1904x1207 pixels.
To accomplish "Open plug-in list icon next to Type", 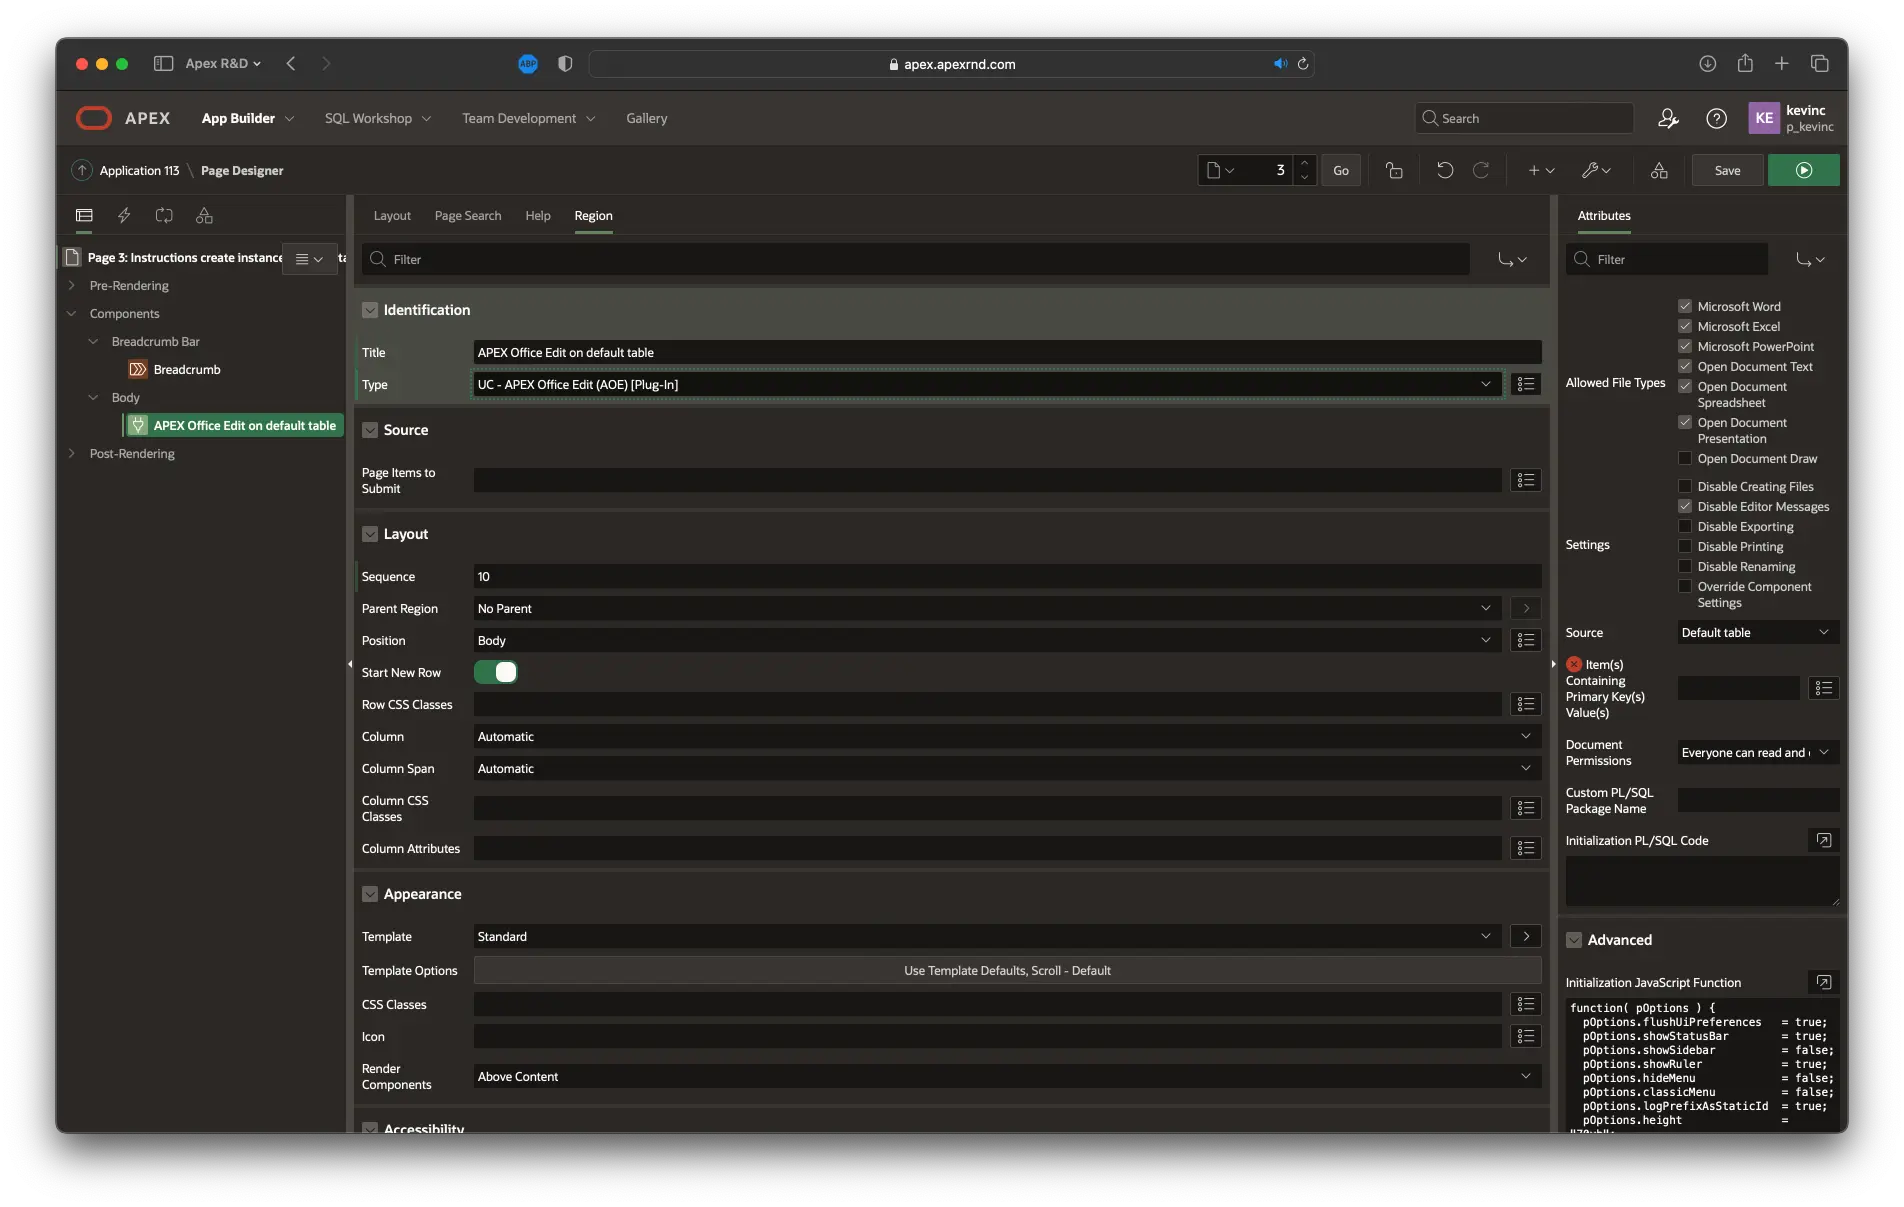I will click(x=1525, y=384).
